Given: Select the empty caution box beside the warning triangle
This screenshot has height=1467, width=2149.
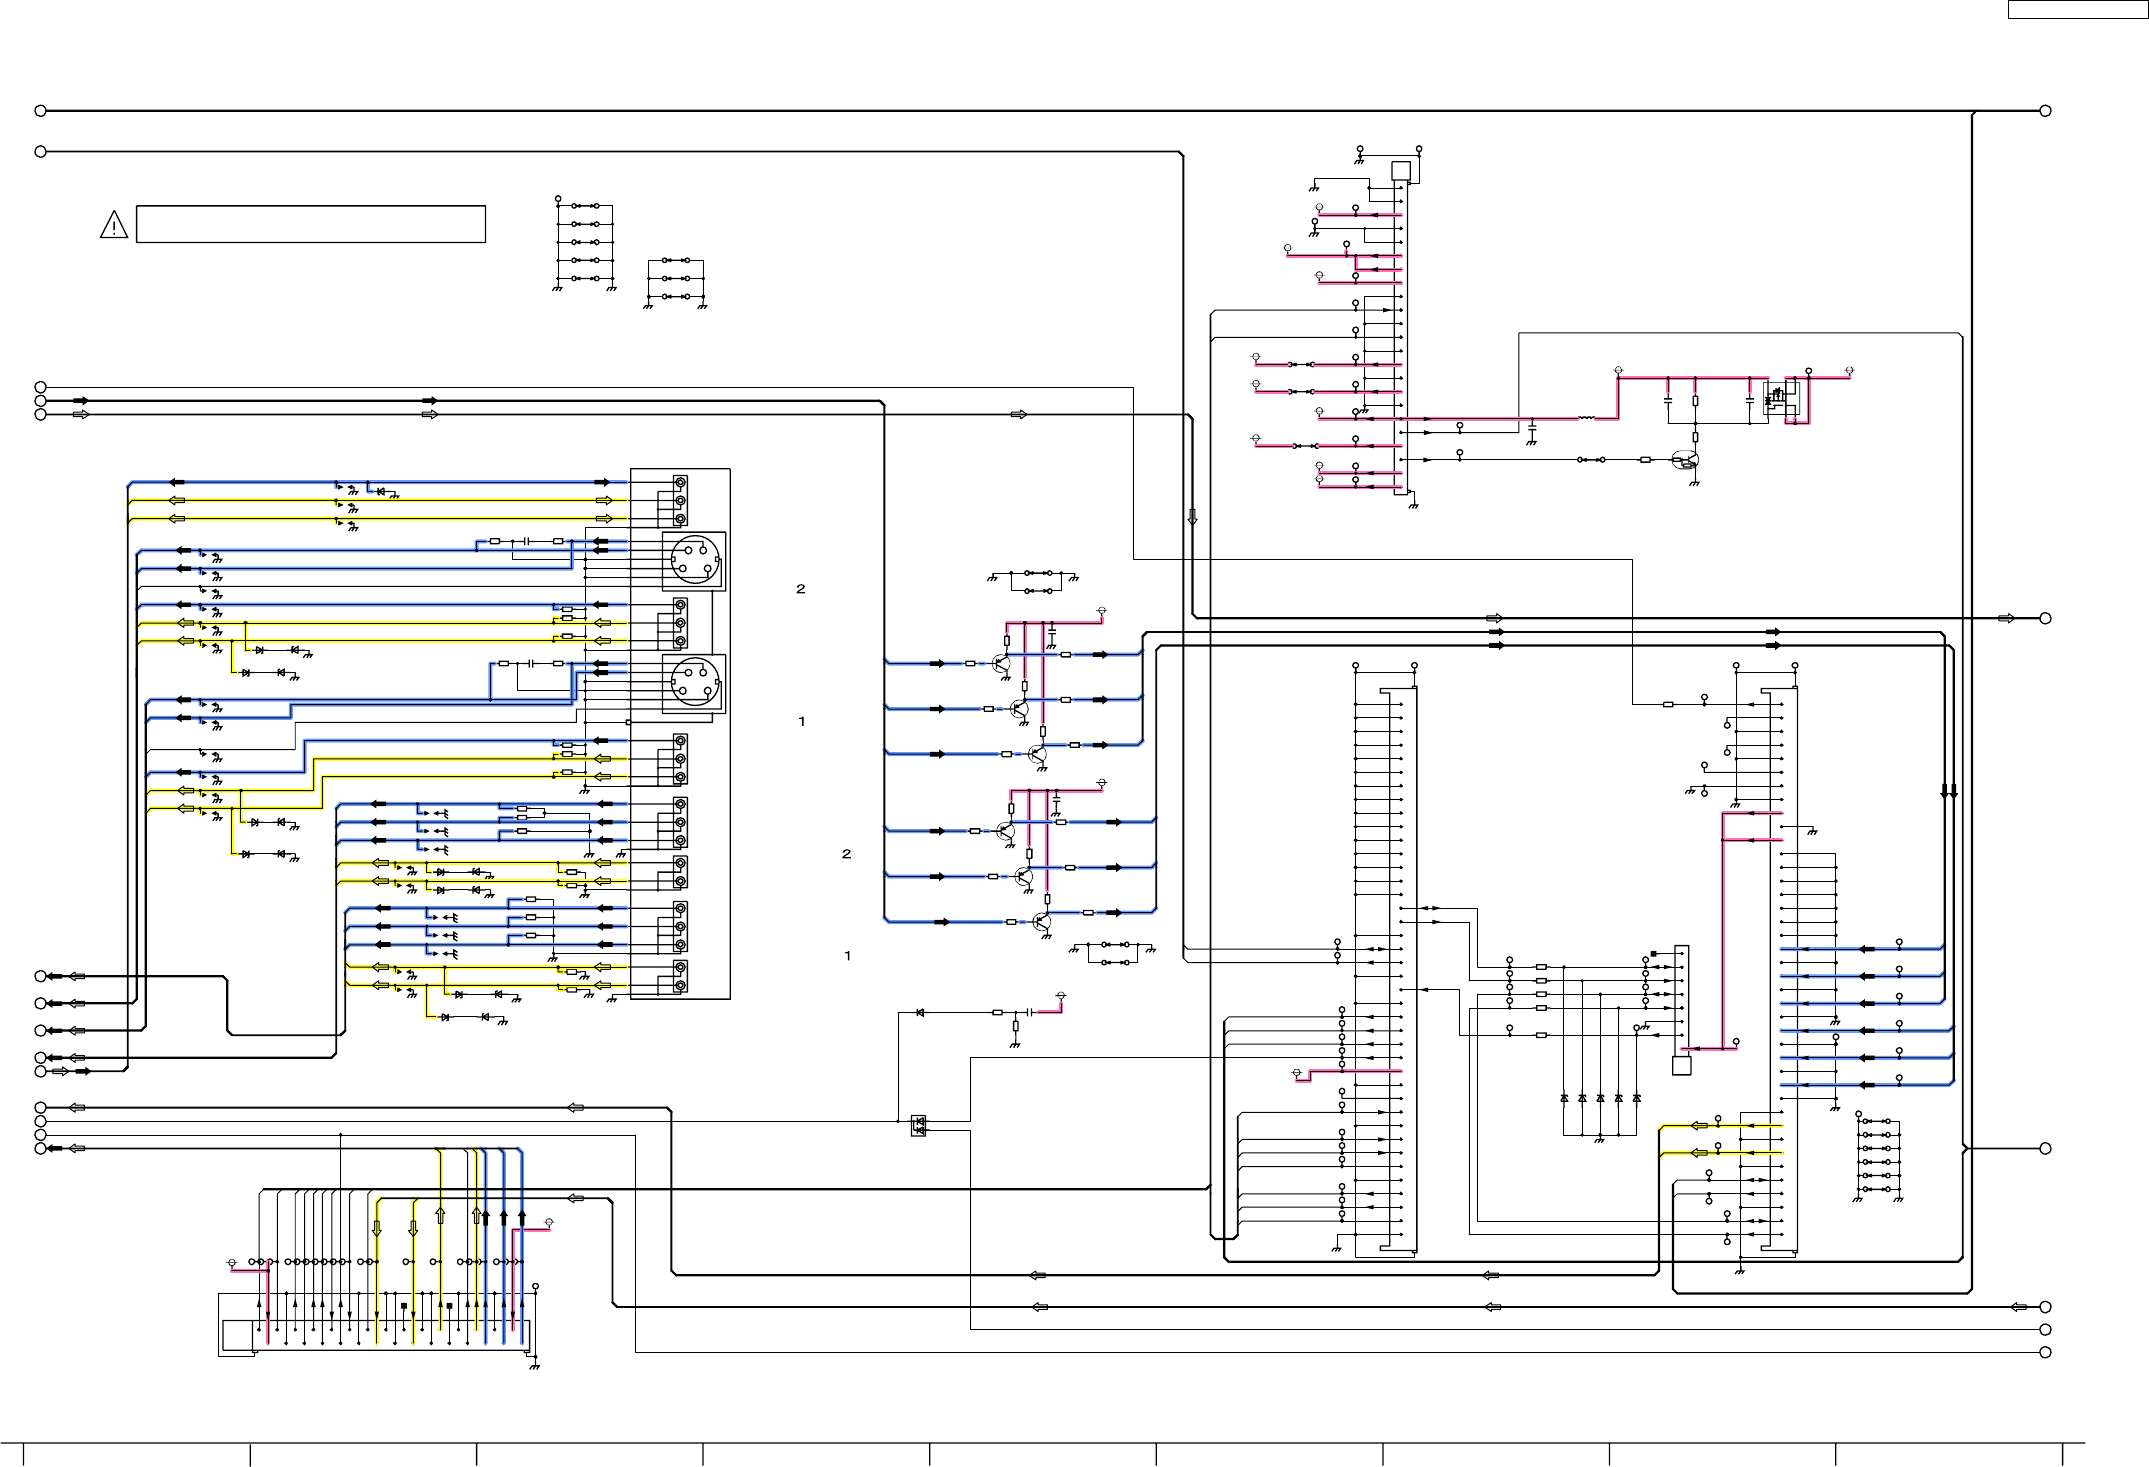Looking at the screenshot, I should (x=311, y=224).
